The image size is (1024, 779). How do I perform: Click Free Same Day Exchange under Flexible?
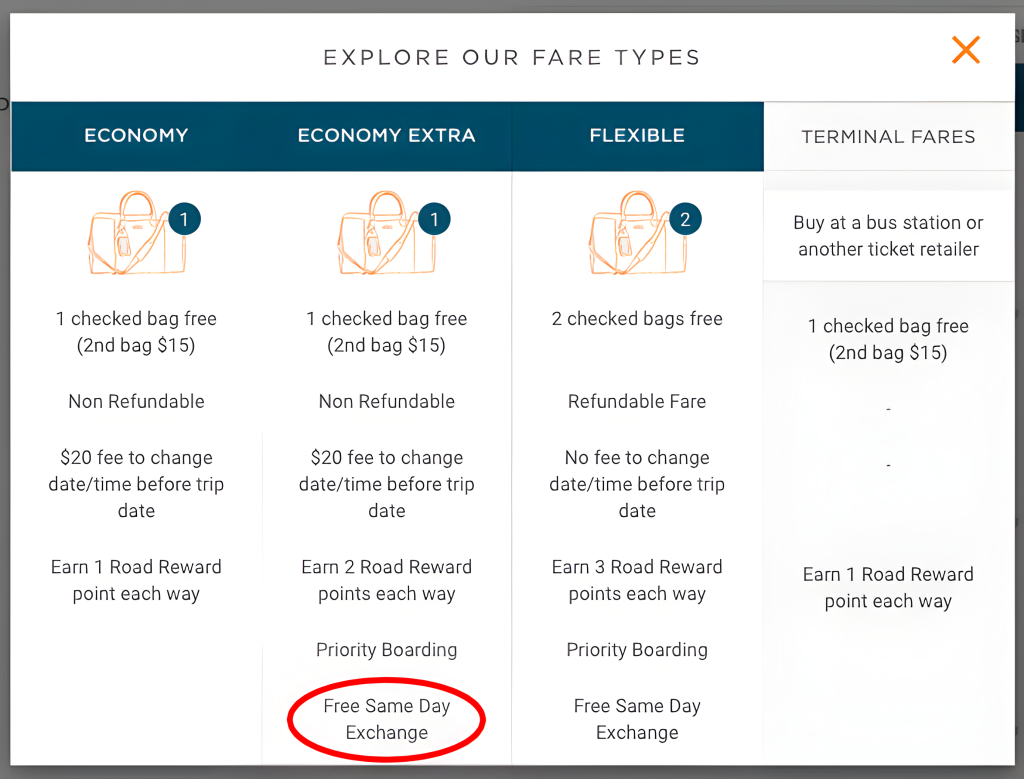tap(637, 719)
